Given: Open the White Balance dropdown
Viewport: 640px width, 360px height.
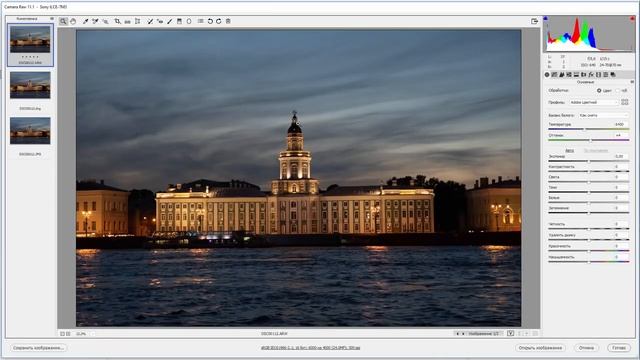Looking at the screenshot, I should click(x=603, y=116).
